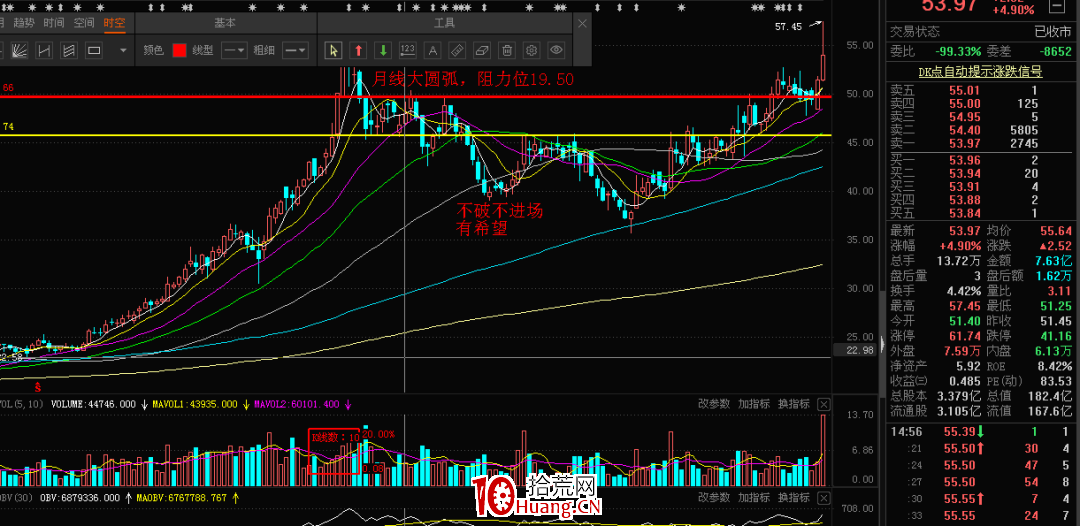Screen dimensions: 1080x526
Task: Close the OBV indicator panel
Action: [x=823, y=497]
